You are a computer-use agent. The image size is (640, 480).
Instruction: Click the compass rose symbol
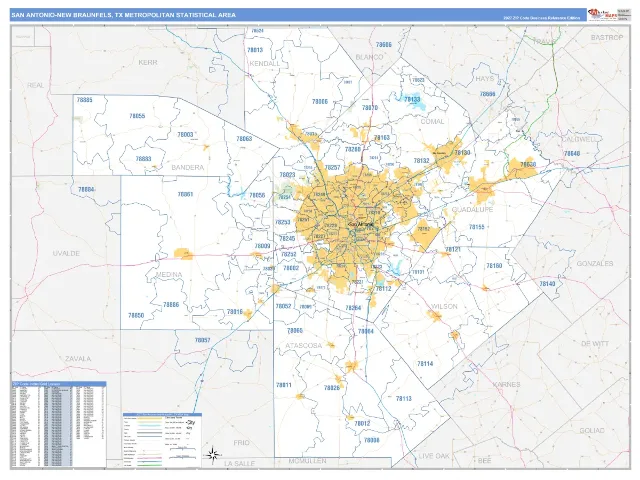pos(213,454)
